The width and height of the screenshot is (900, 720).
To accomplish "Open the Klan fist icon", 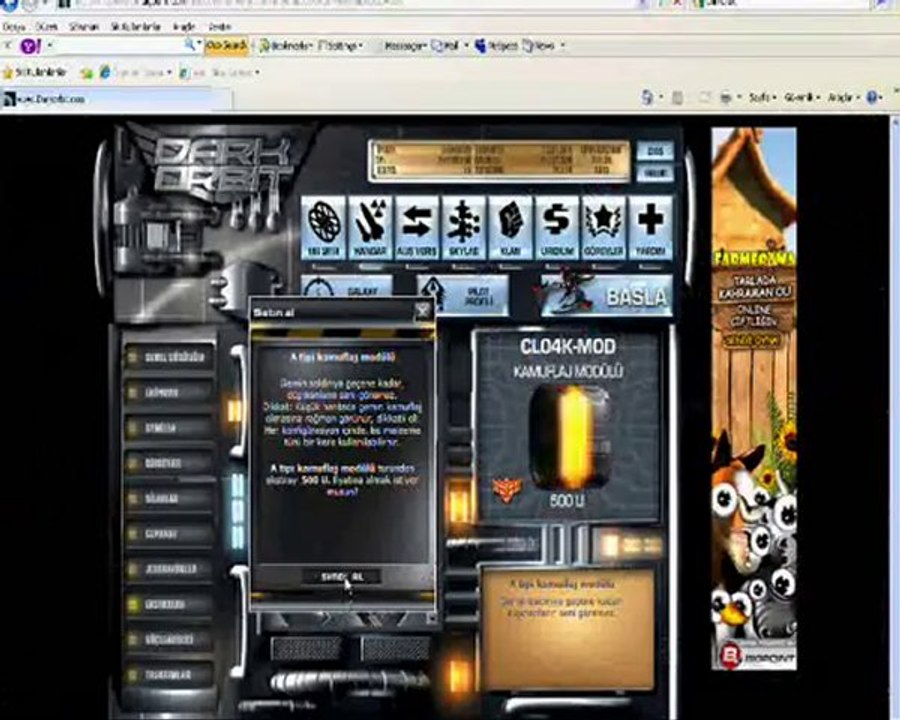I will coord(510,227).
